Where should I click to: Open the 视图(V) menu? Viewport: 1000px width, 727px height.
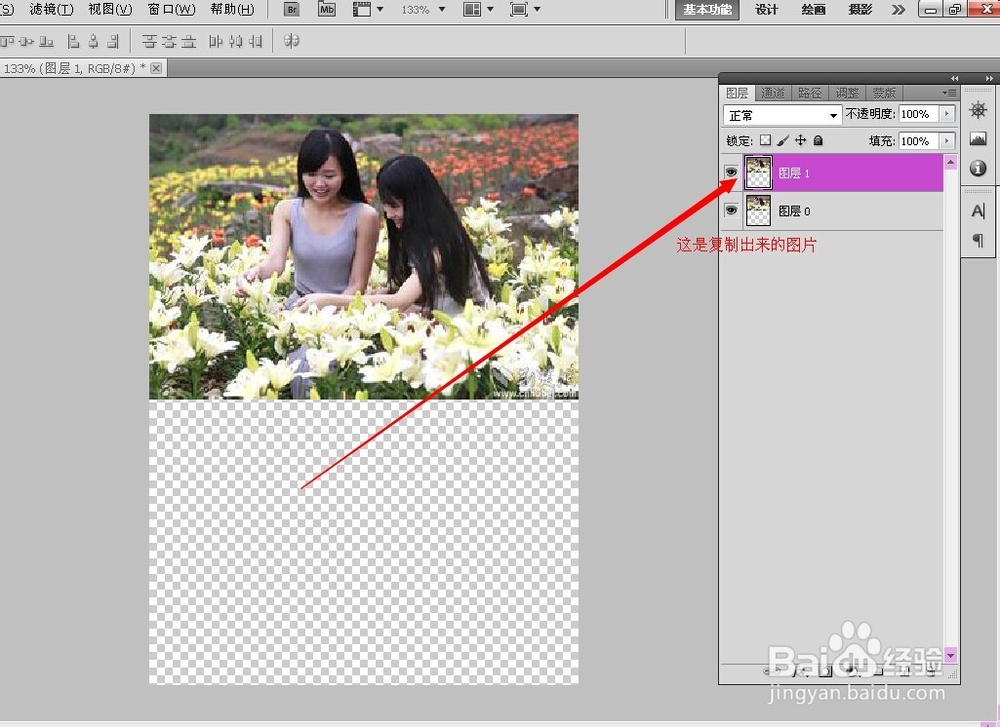(110, 10)
